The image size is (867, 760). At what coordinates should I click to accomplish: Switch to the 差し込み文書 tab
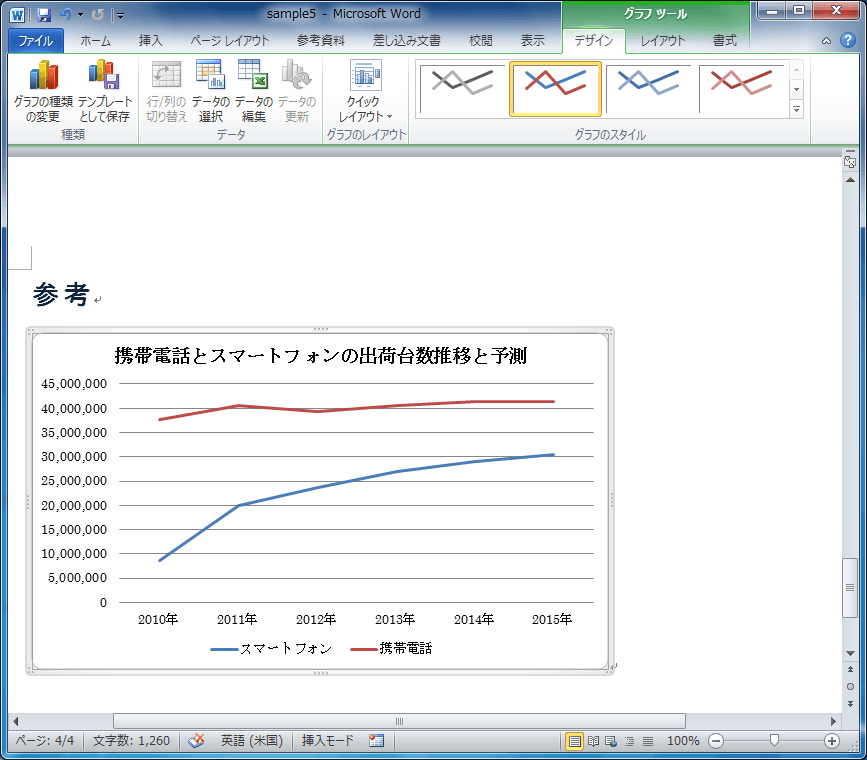[406, 41]
